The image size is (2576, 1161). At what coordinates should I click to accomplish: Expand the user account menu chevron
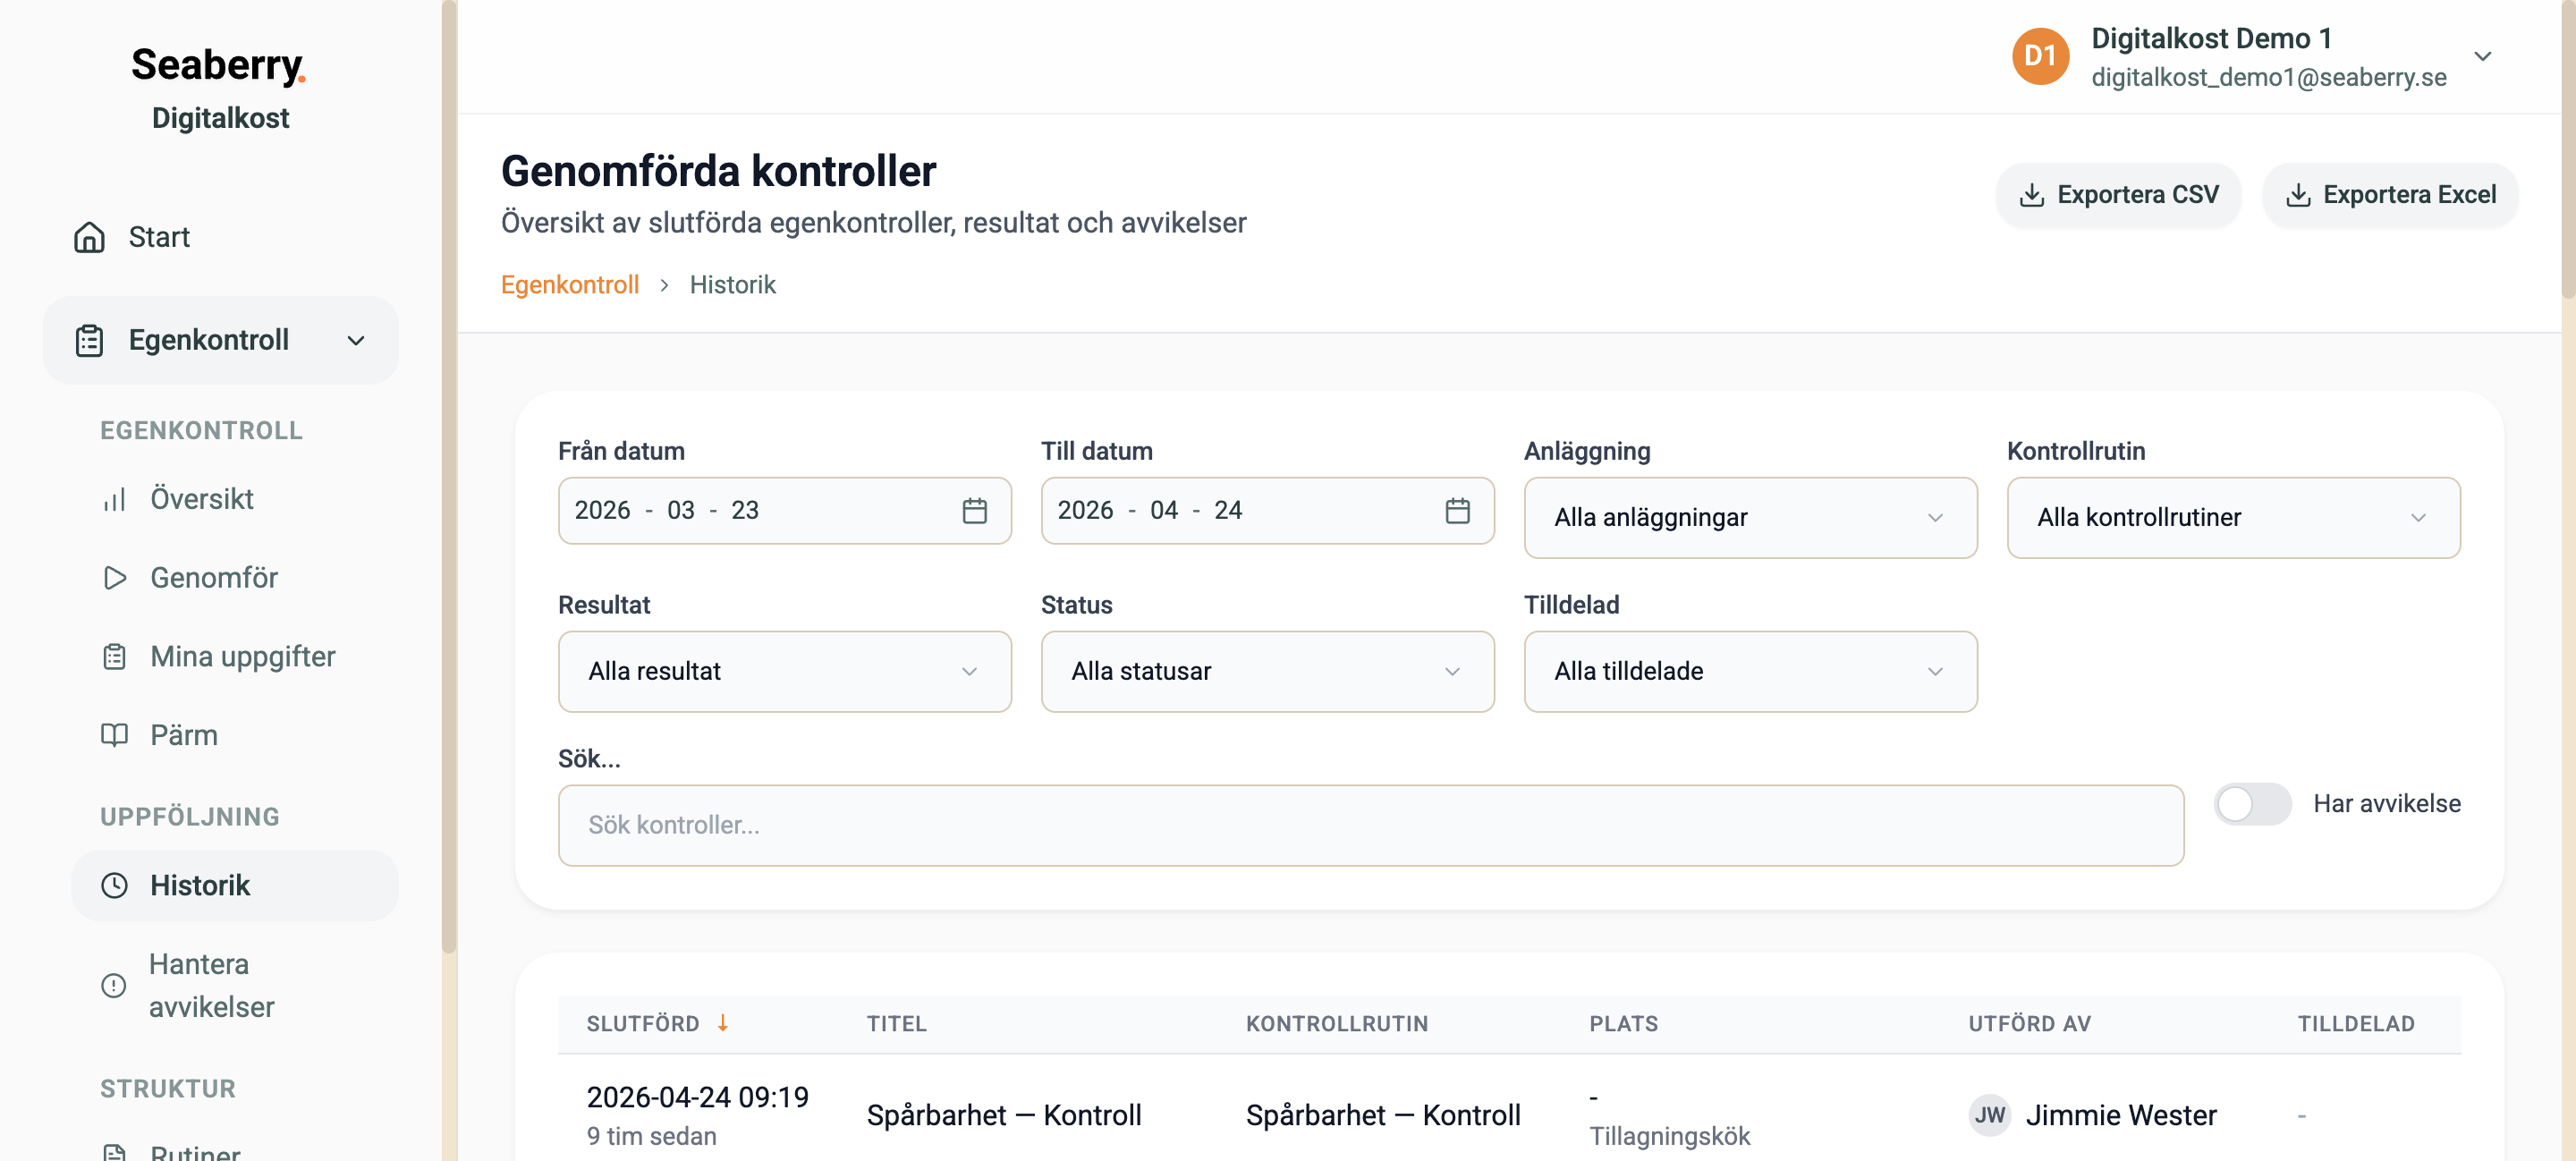(2482, 56)
